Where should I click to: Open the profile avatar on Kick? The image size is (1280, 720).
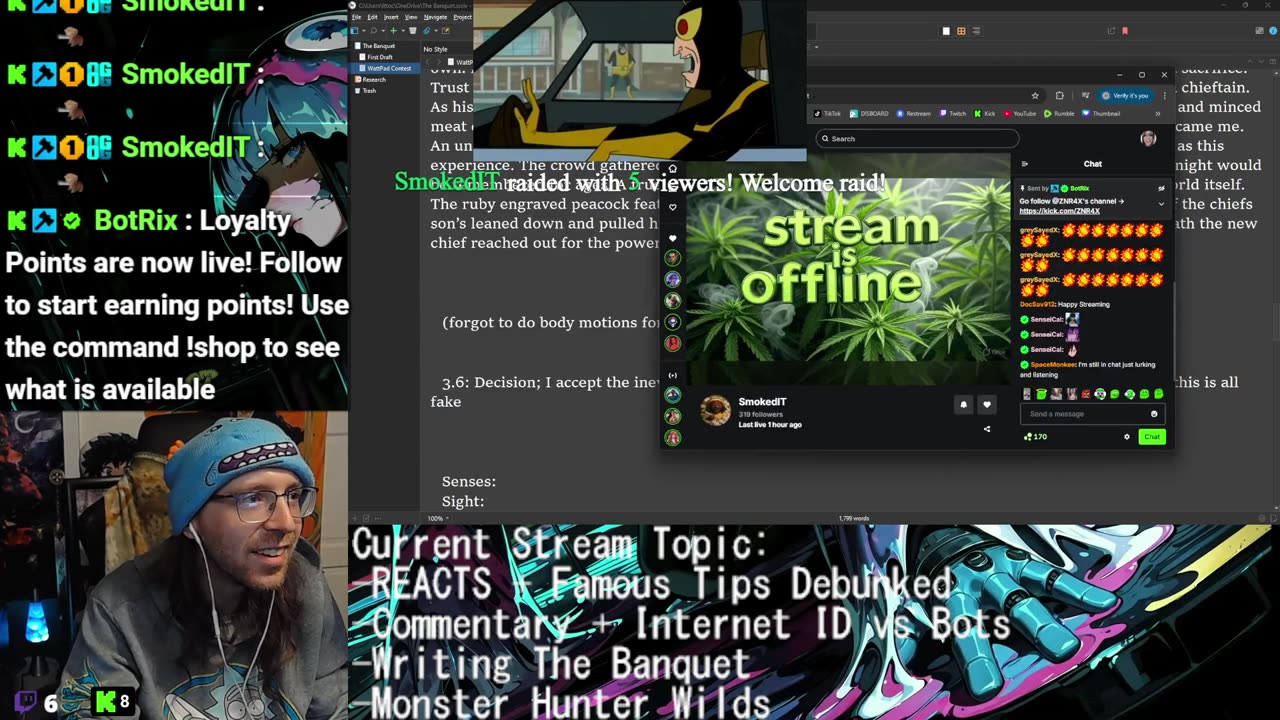point(1148,139)
